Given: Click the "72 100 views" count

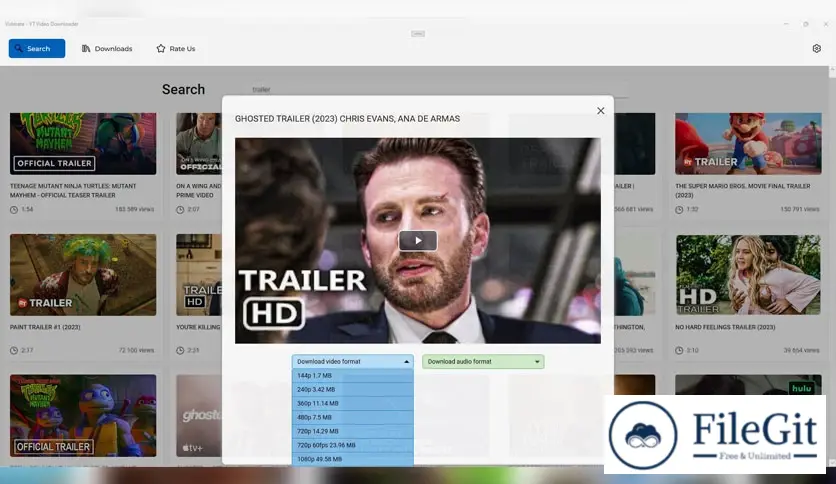Looking at the screenshot, I should 136,350.
